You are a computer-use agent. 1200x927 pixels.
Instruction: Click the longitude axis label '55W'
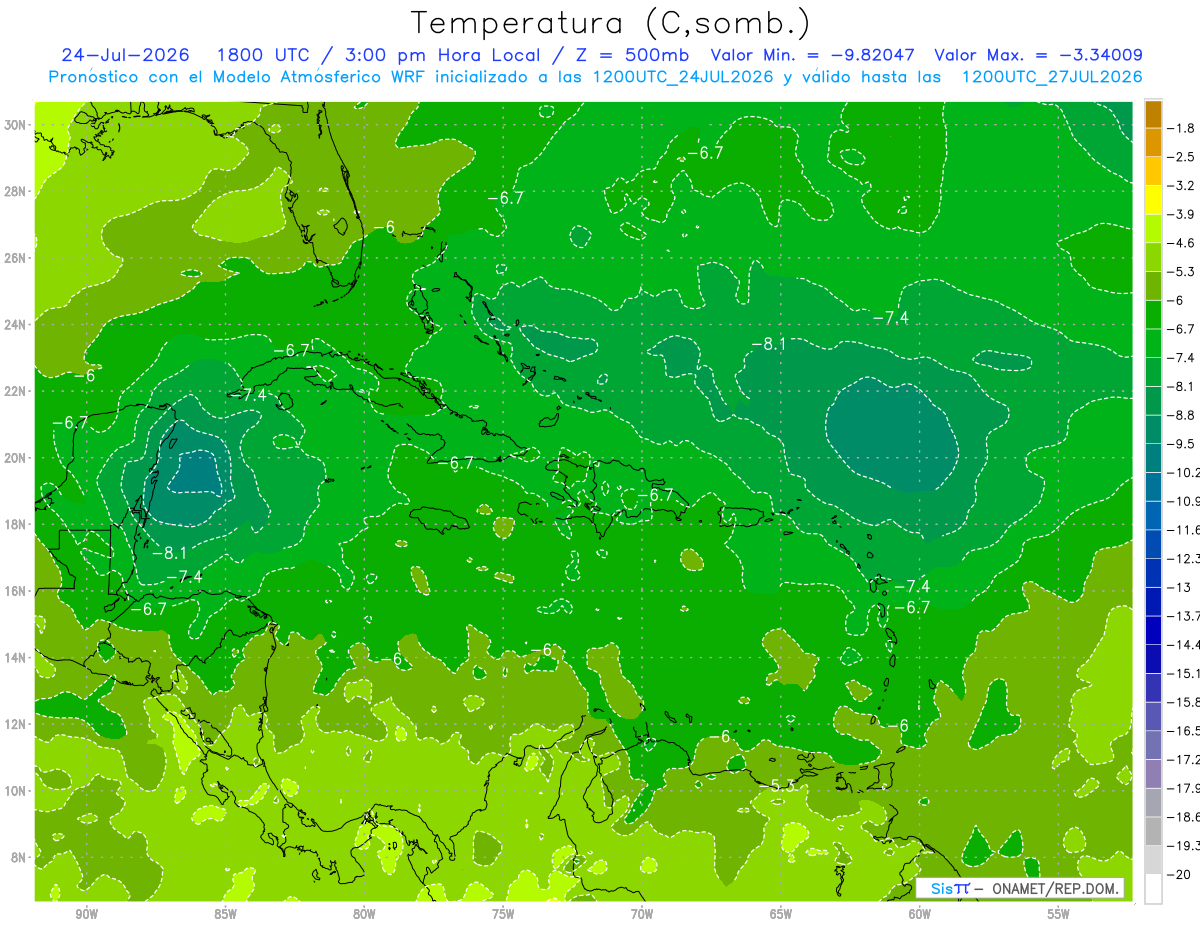coord(1059,914)
